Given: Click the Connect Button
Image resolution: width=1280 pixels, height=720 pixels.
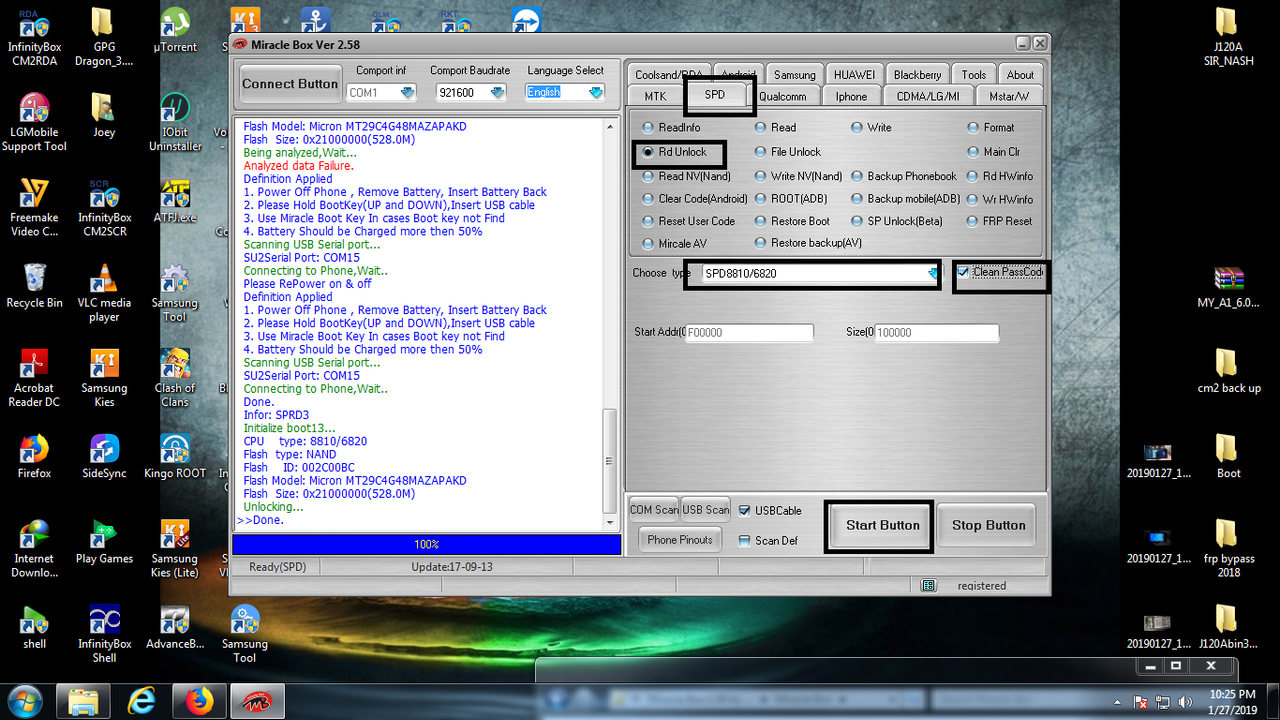Looking at the screenshot, I should [290, 84].
